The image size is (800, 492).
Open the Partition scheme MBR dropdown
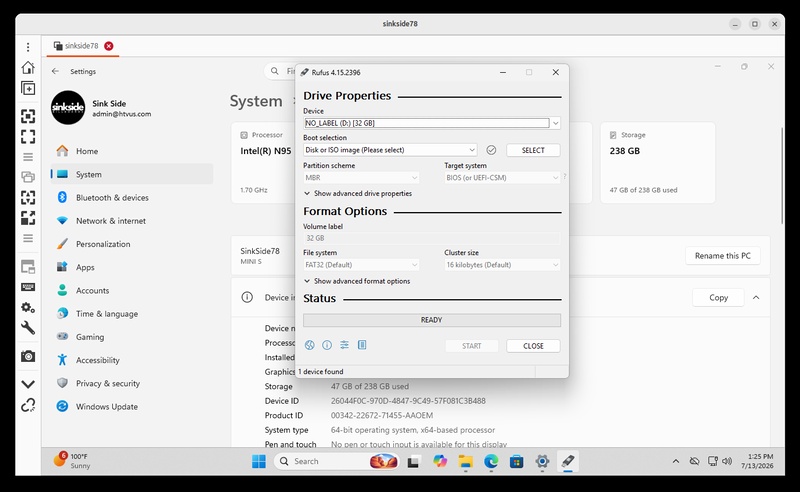(x=361, y=178)
